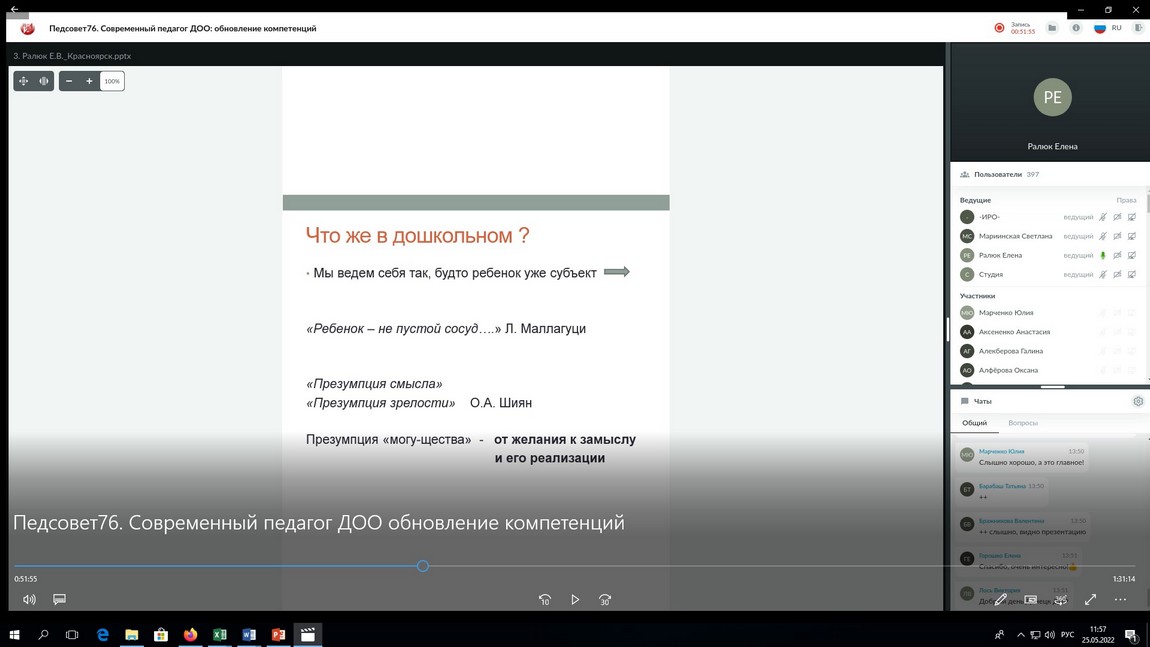Viewport: 1150px width, 647px height.
Task: Toggle microphone for -ИРО-
Action: (1102, 217)
